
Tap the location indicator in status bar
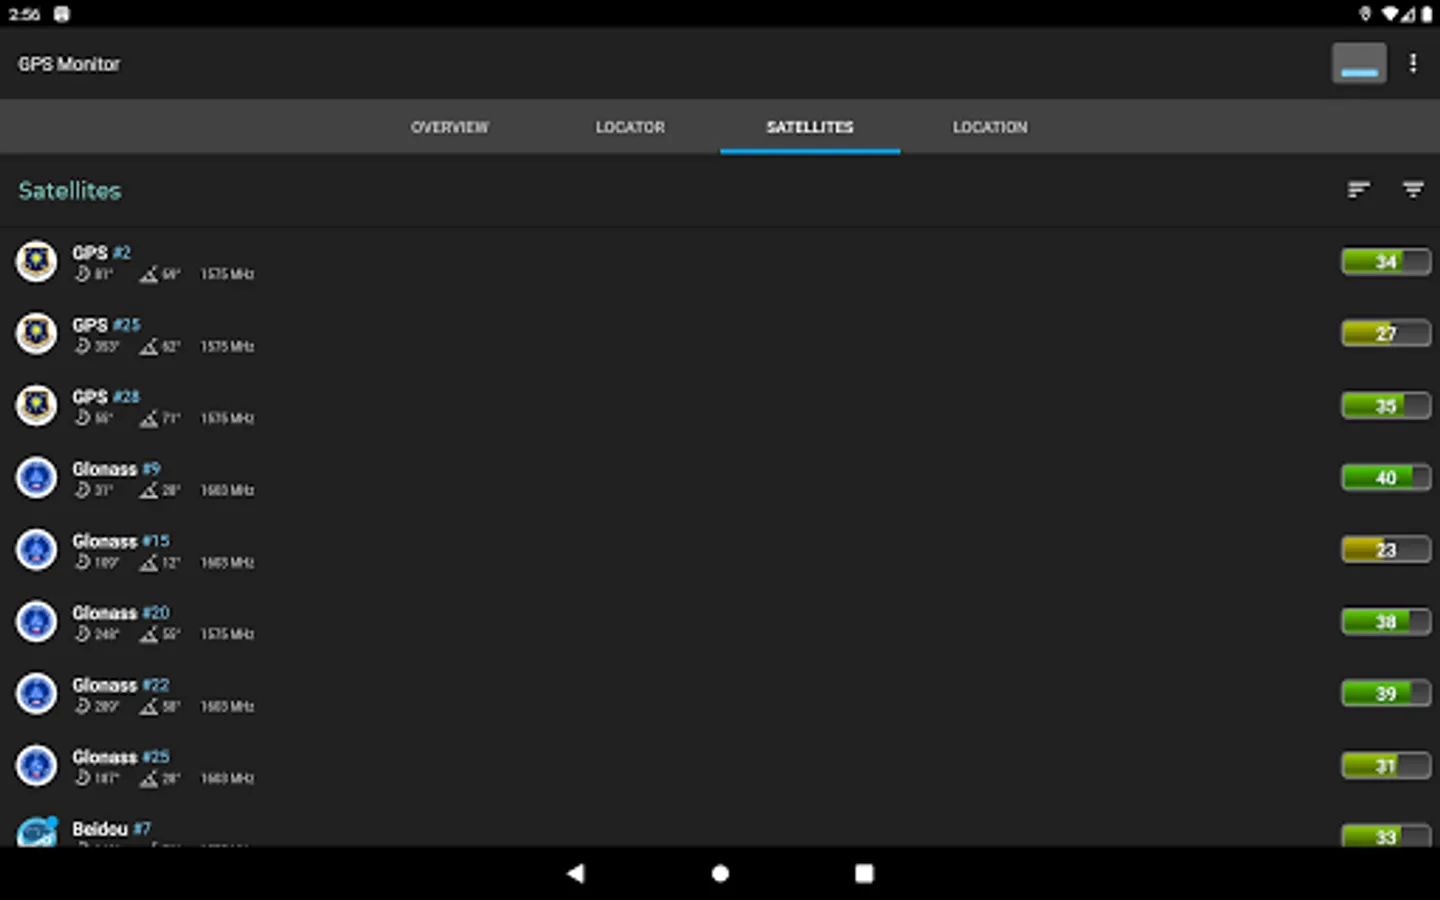point(1365,14)
